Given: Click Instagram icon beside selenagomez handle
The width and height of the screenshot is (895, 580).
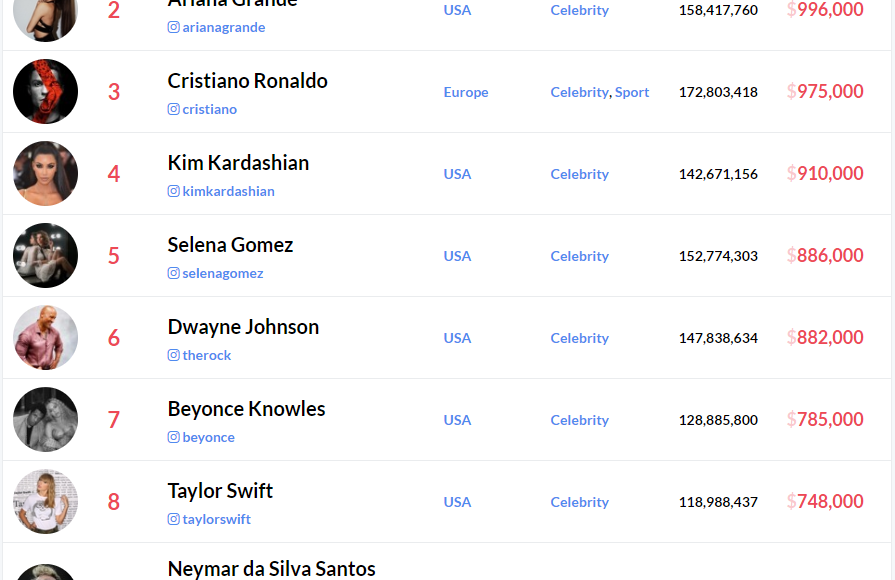Looking at the screenshot, I should [174, 273].
